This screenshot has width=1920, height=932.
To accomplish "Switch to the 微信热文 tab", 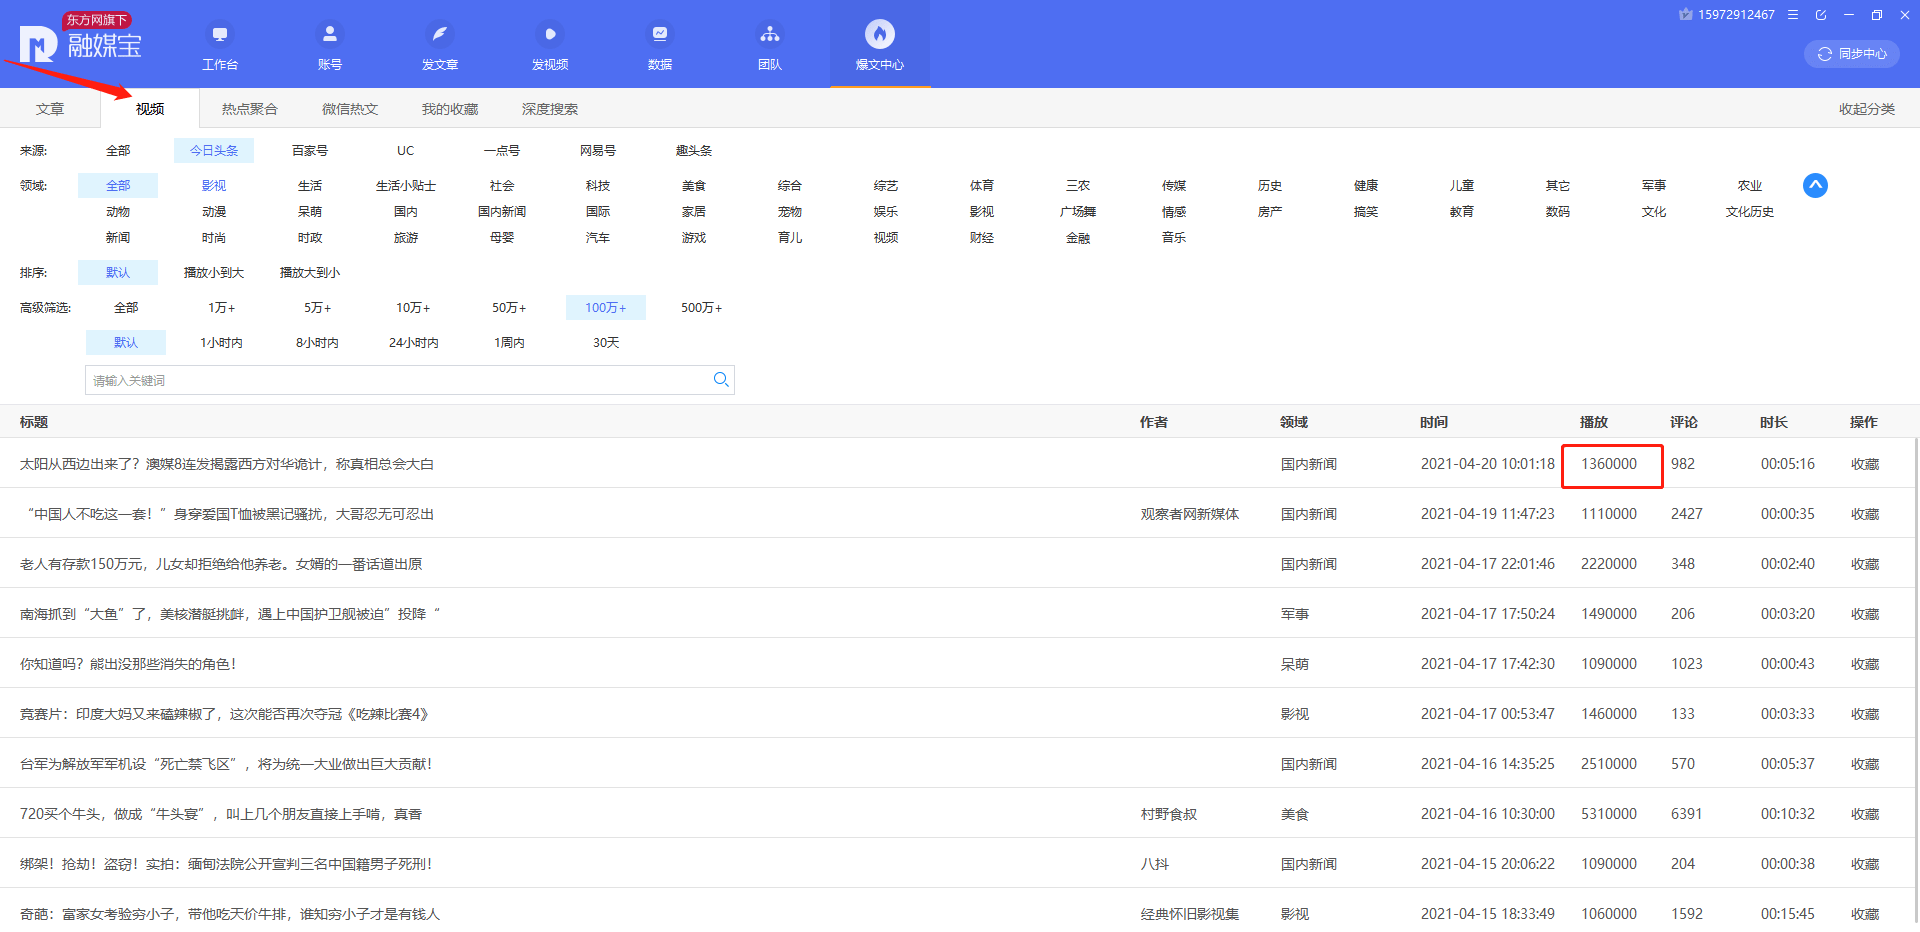I will point(350,109).
